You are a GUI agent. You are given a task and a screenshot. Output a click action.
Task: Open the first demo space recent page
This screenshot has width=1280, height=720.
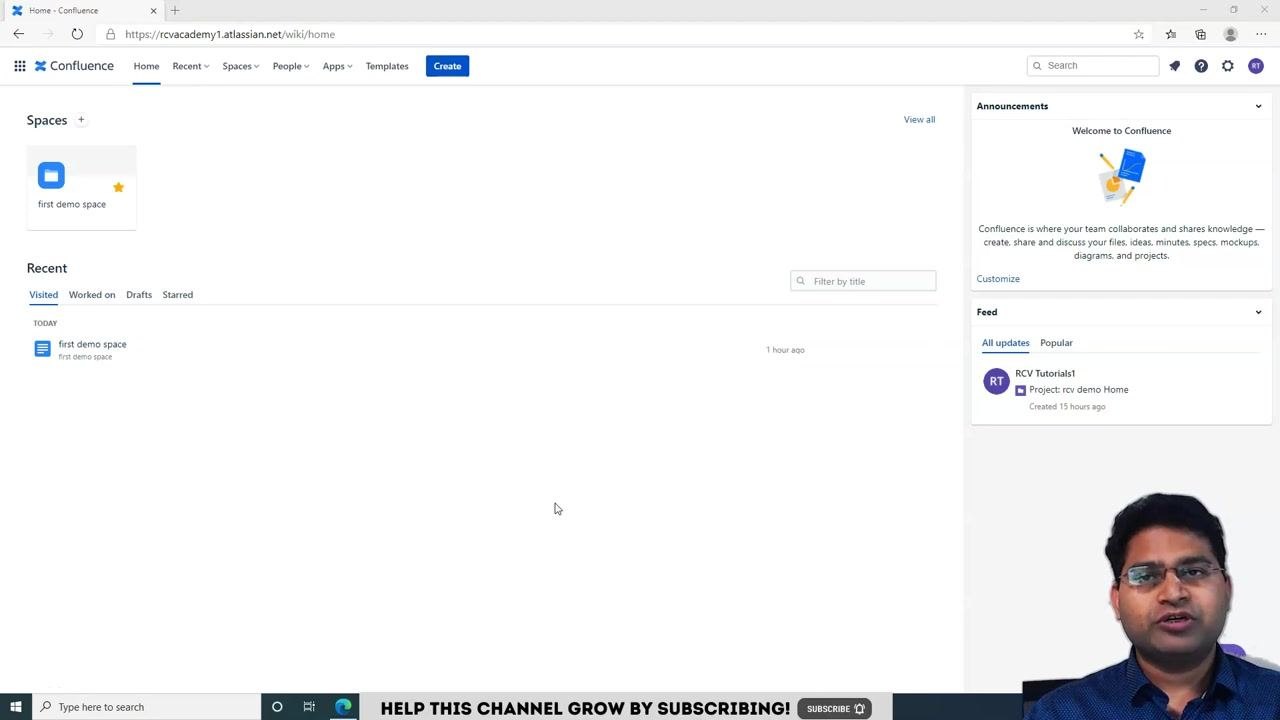click(92, 344)
